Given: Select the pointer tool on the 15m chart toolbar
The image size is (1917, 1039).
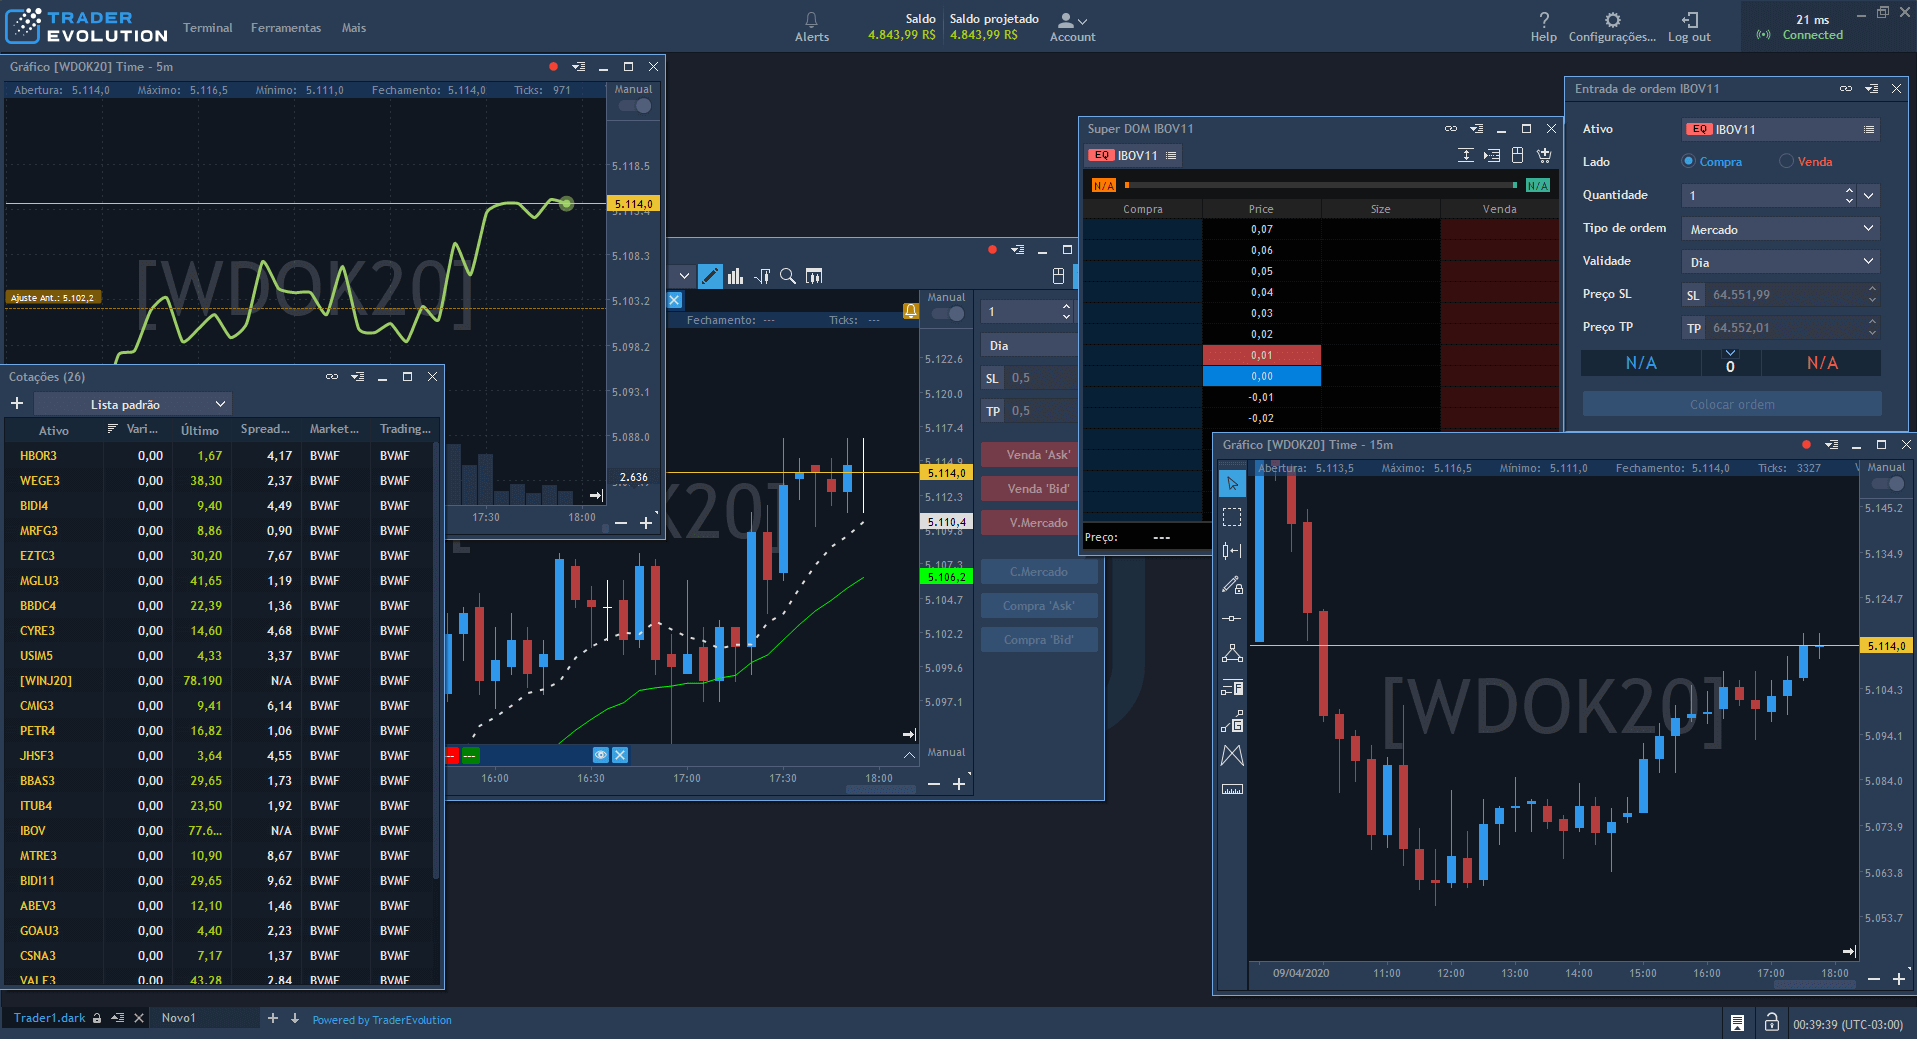Looking at the screenshot, I should [x=1233, y=483].
